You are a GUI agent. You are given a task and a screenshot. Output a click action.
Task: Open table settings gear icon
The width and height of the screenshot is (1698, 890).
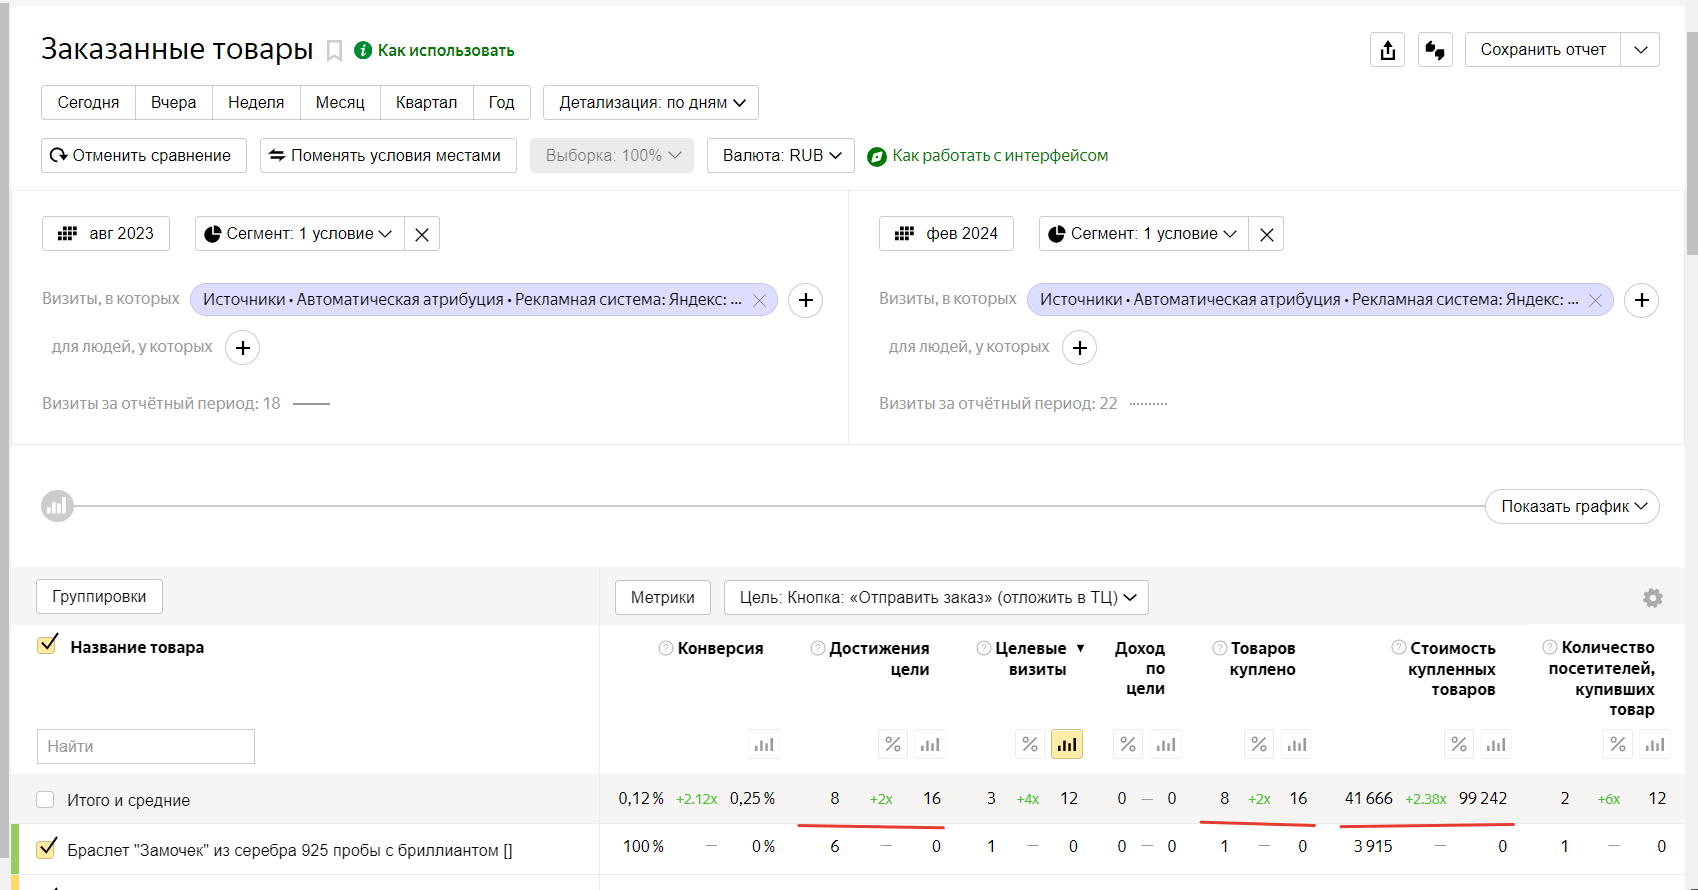(1652, 598)
